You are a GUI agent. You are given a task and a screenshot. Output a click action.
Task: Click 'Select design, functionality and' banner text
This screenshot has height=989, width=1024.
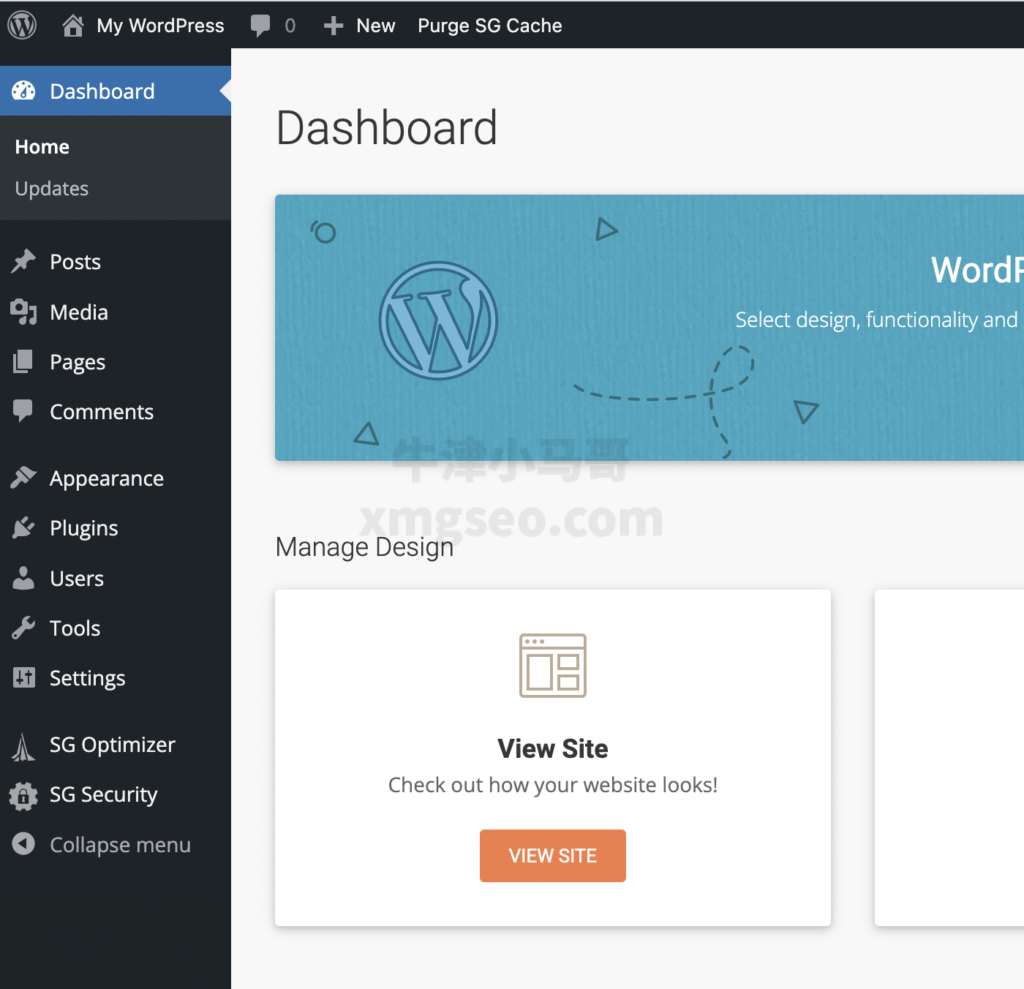(876, 320)
